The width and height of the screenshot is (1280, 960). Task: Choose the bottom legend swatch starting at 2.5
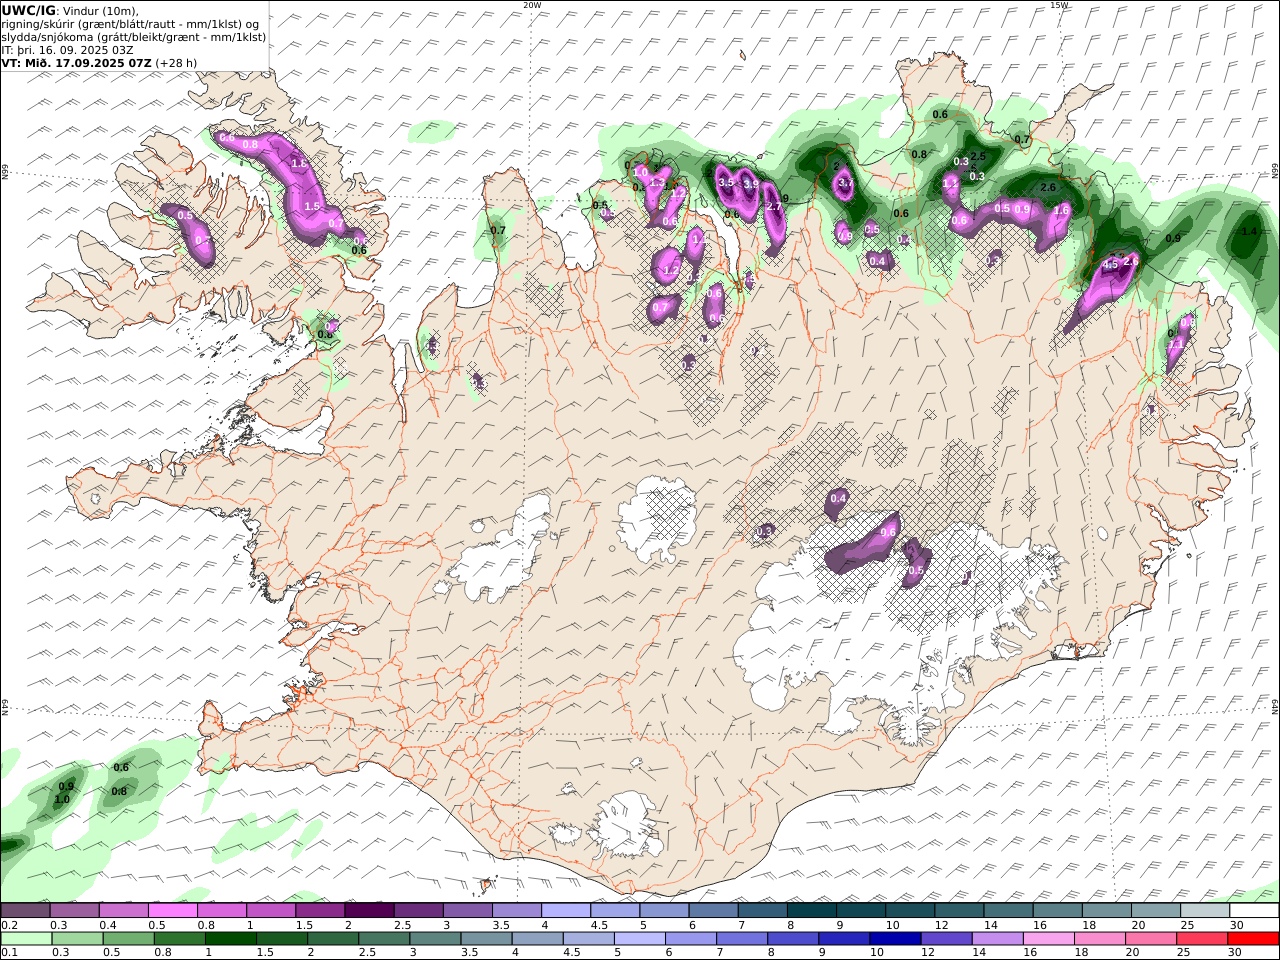pos(384,939)
